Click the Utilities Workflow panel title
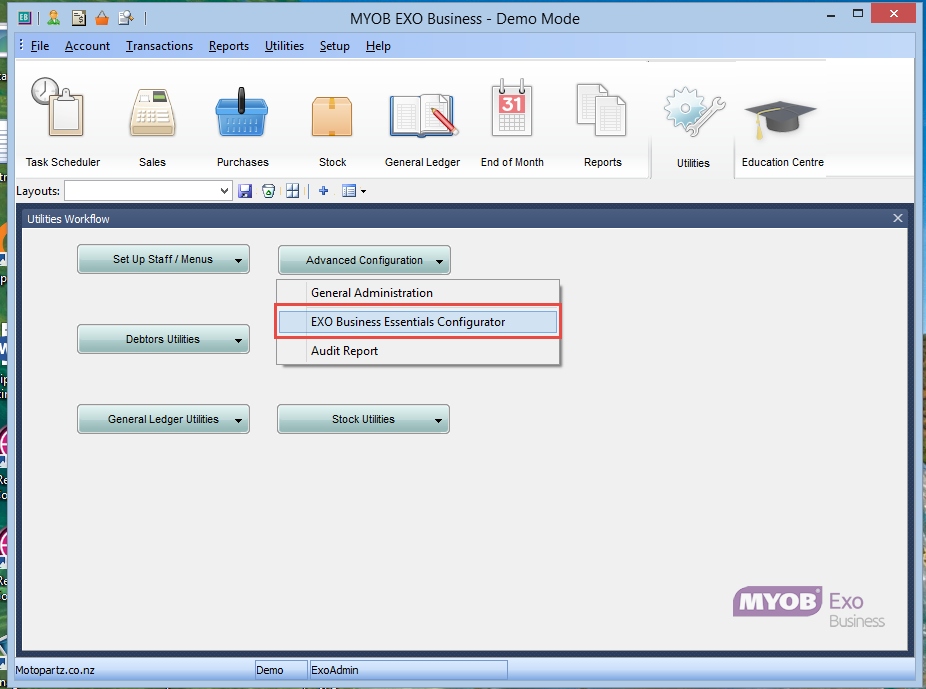 point(69,219)
